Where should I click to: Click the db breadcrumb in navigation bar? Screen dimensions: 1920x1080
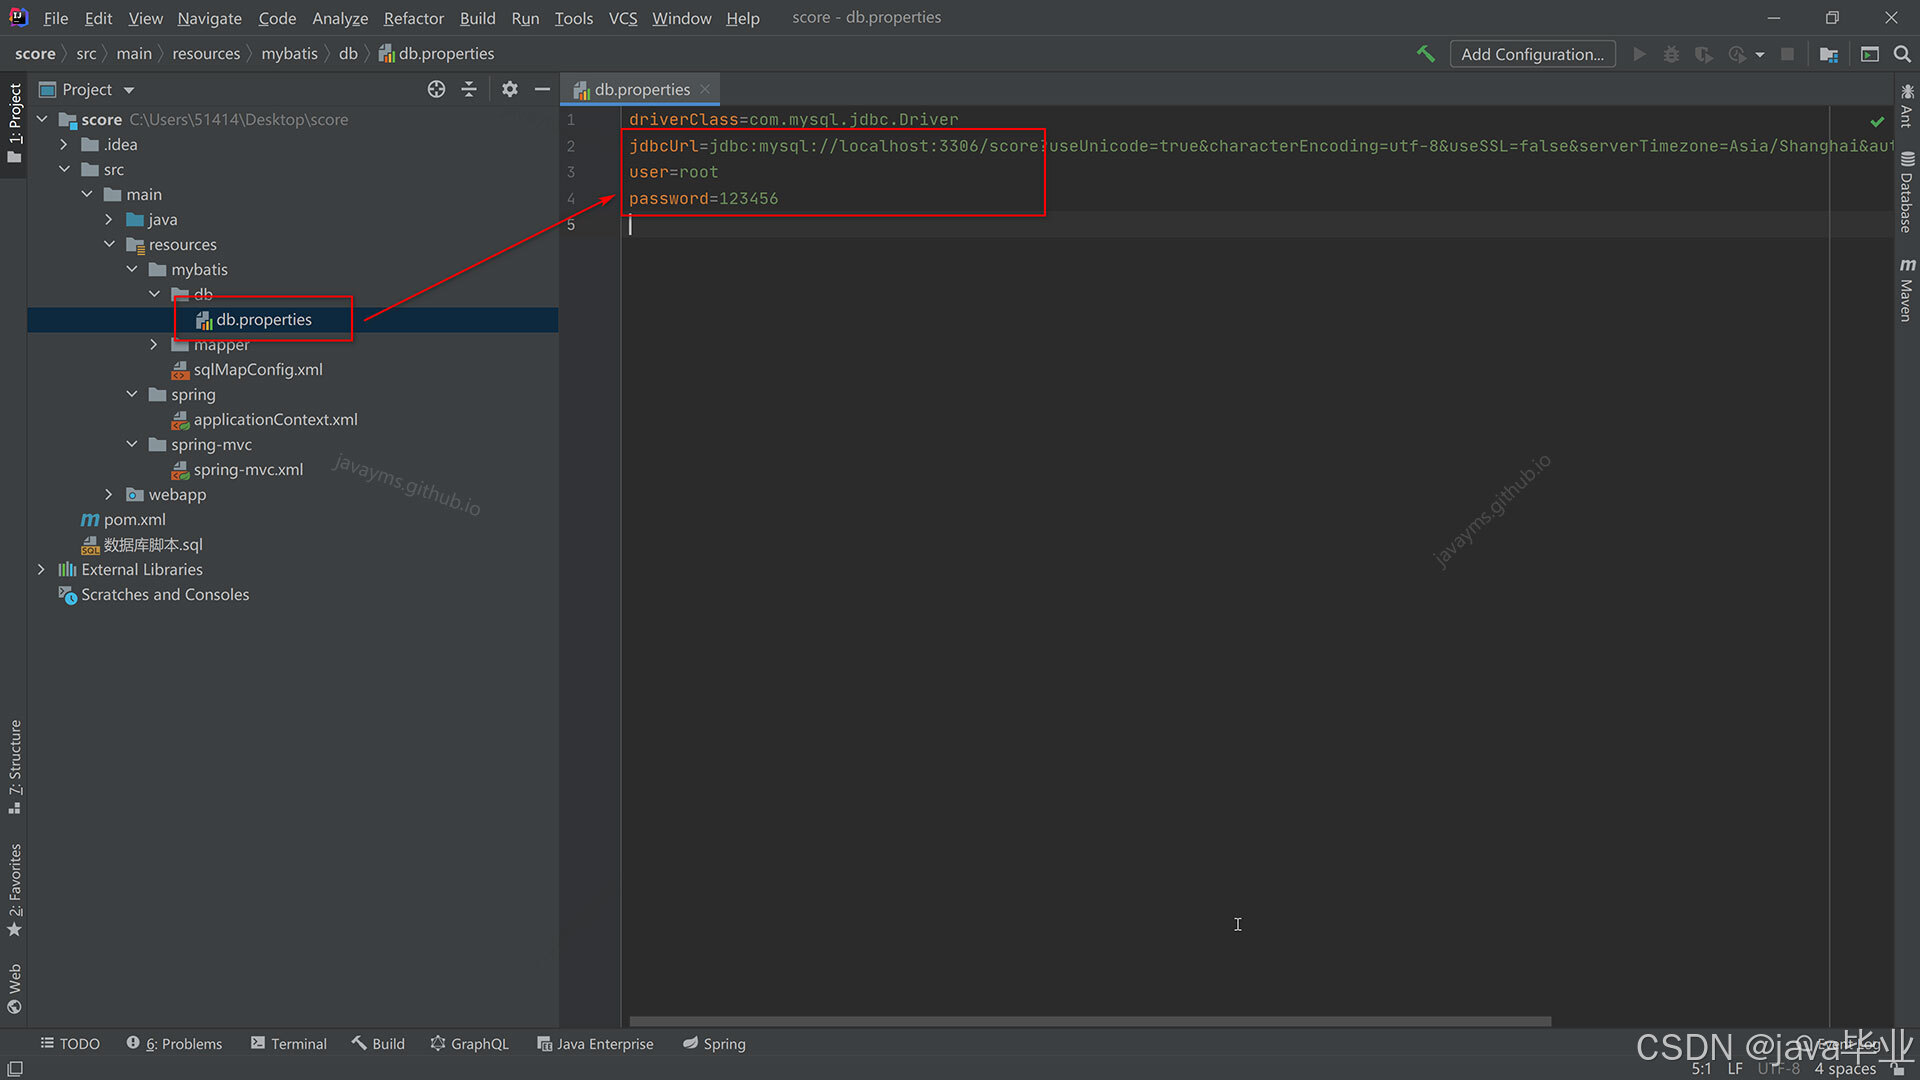pos(348,53)
